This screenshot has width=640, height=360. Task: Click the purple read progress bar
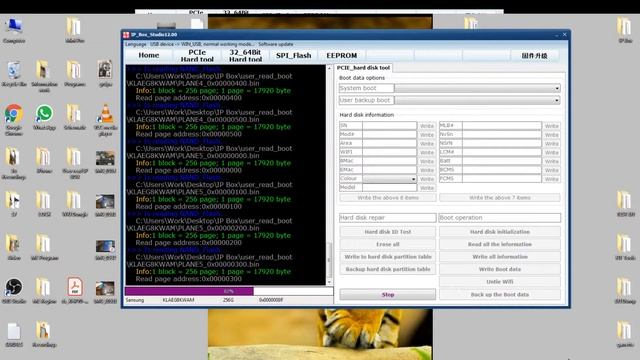click(x=189, y=291)
